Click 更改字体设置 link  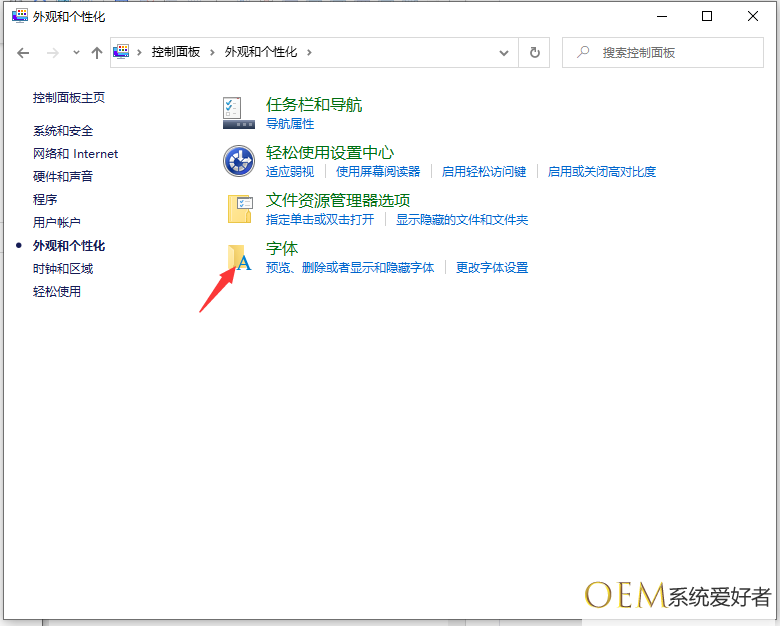pos(492,268)
